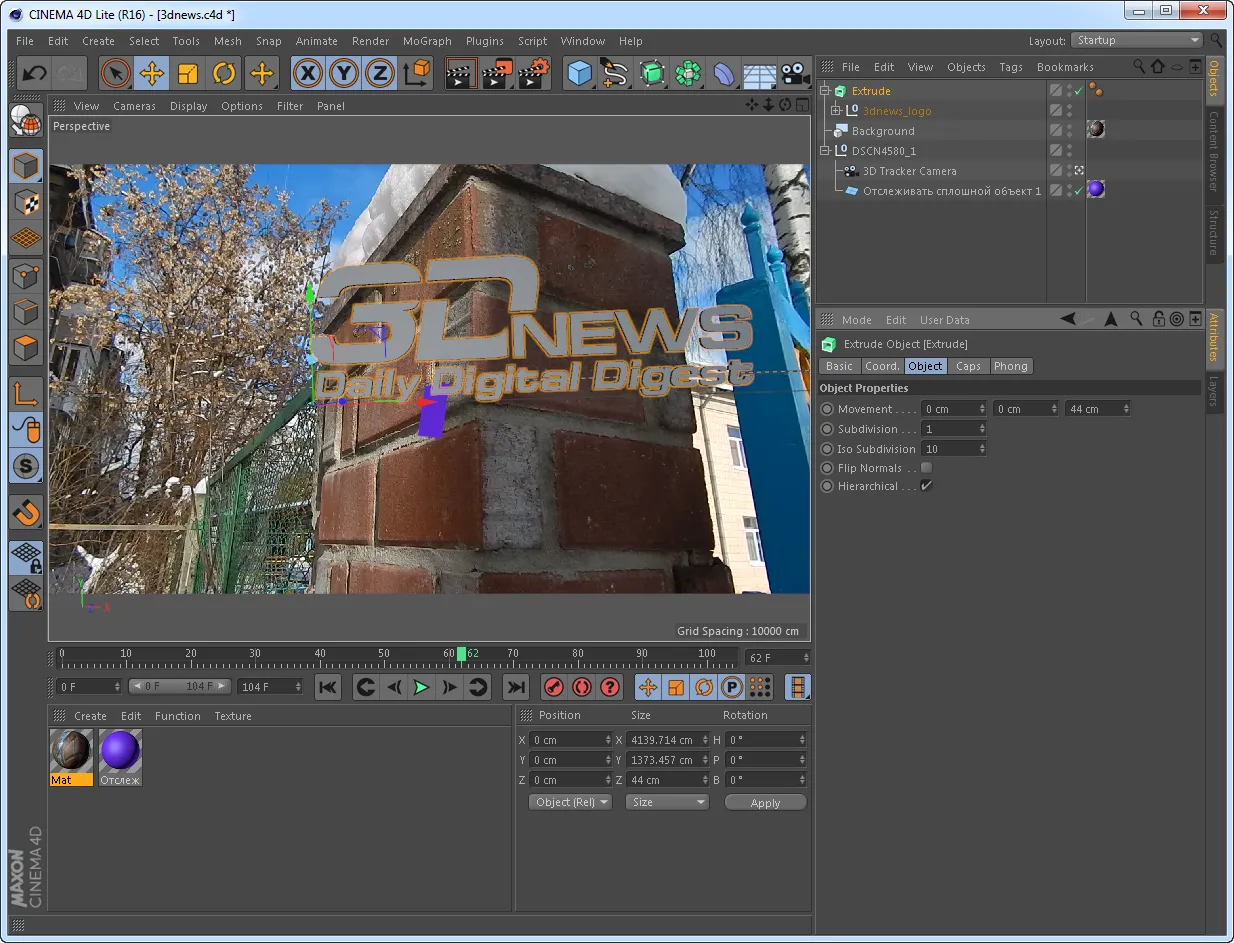Image resolution: width=1234 pixels, height=943 pixels.
Task: Click the Apply button
Action: point(765,803)
